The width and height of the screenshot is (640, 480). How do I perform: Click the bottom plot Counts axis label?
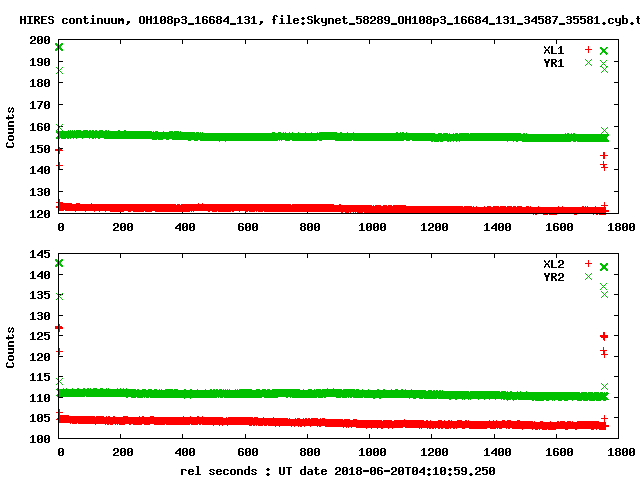[x=10, y=347]
